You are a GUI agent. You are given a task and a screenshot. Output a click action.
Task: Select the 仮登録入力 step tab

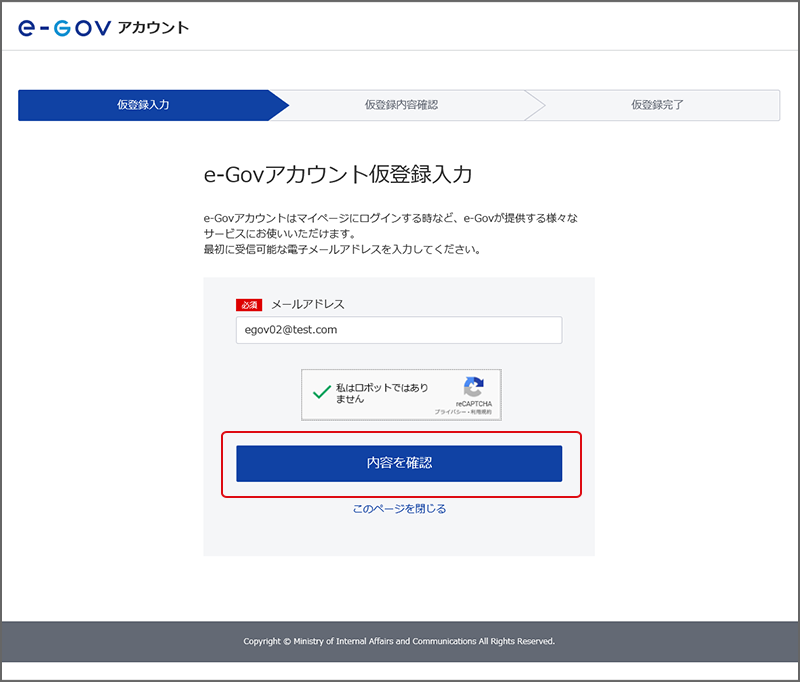click(143, 105)
